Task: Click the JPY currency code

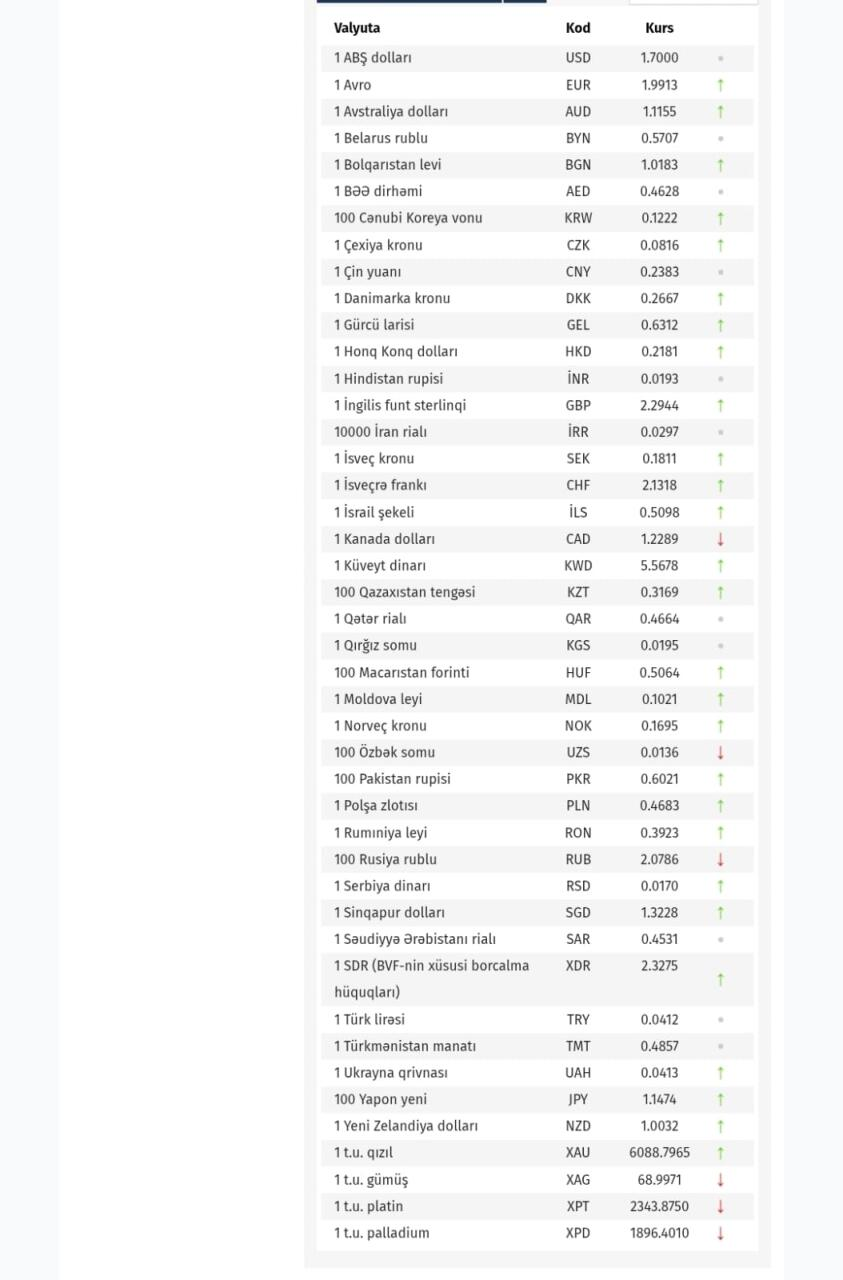Action: (x=578, y=1099)
